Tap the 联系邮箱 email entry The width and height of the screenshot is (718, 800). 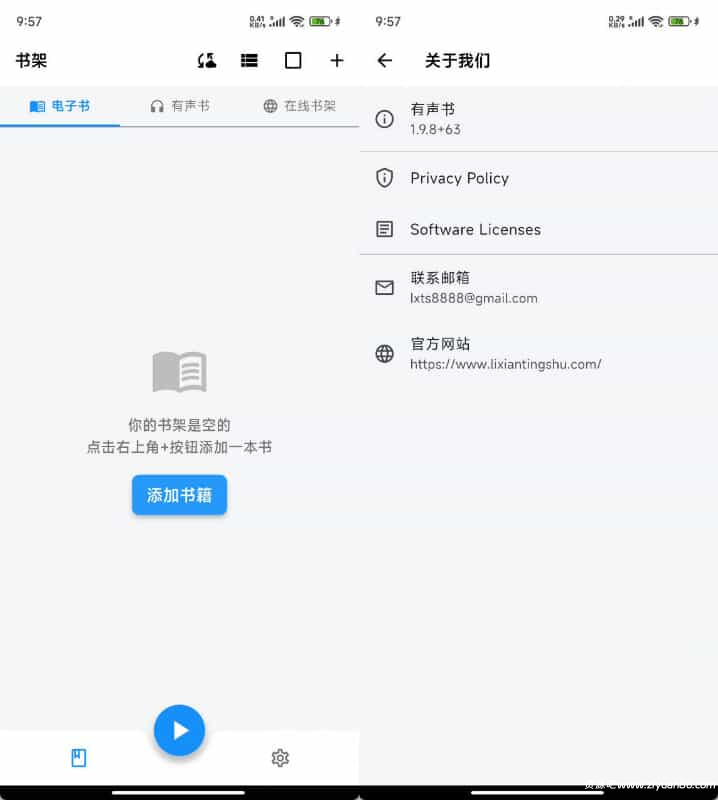[473, 287]
